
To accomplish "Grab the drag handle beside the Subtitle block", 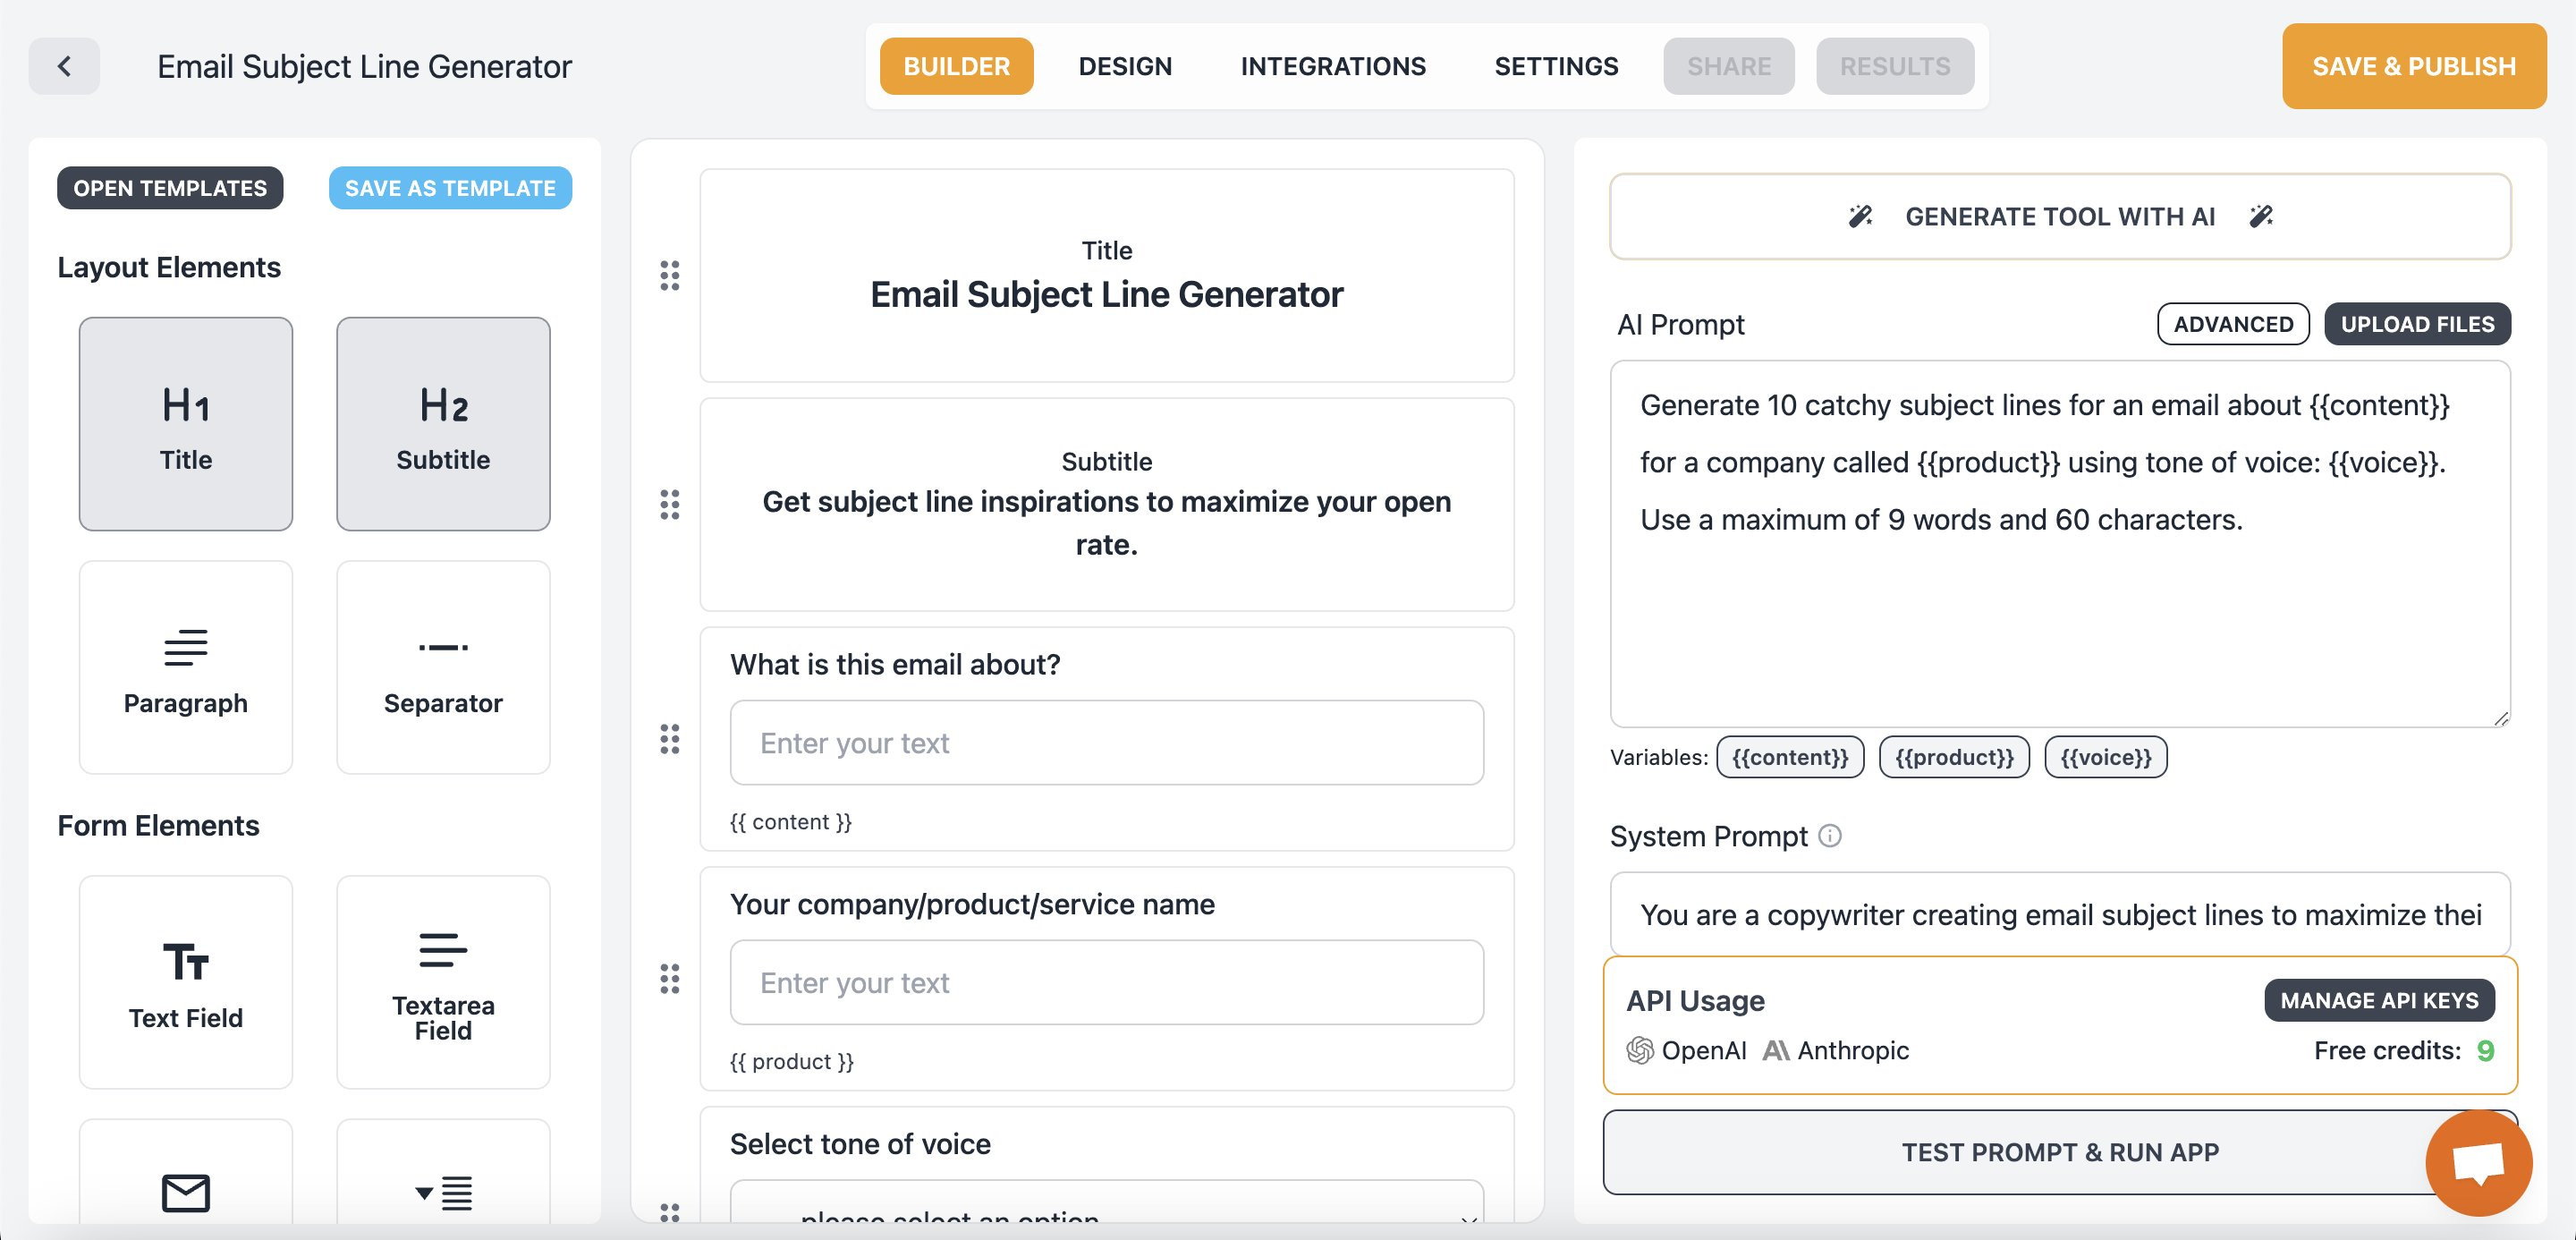I will tap(670, 504).
